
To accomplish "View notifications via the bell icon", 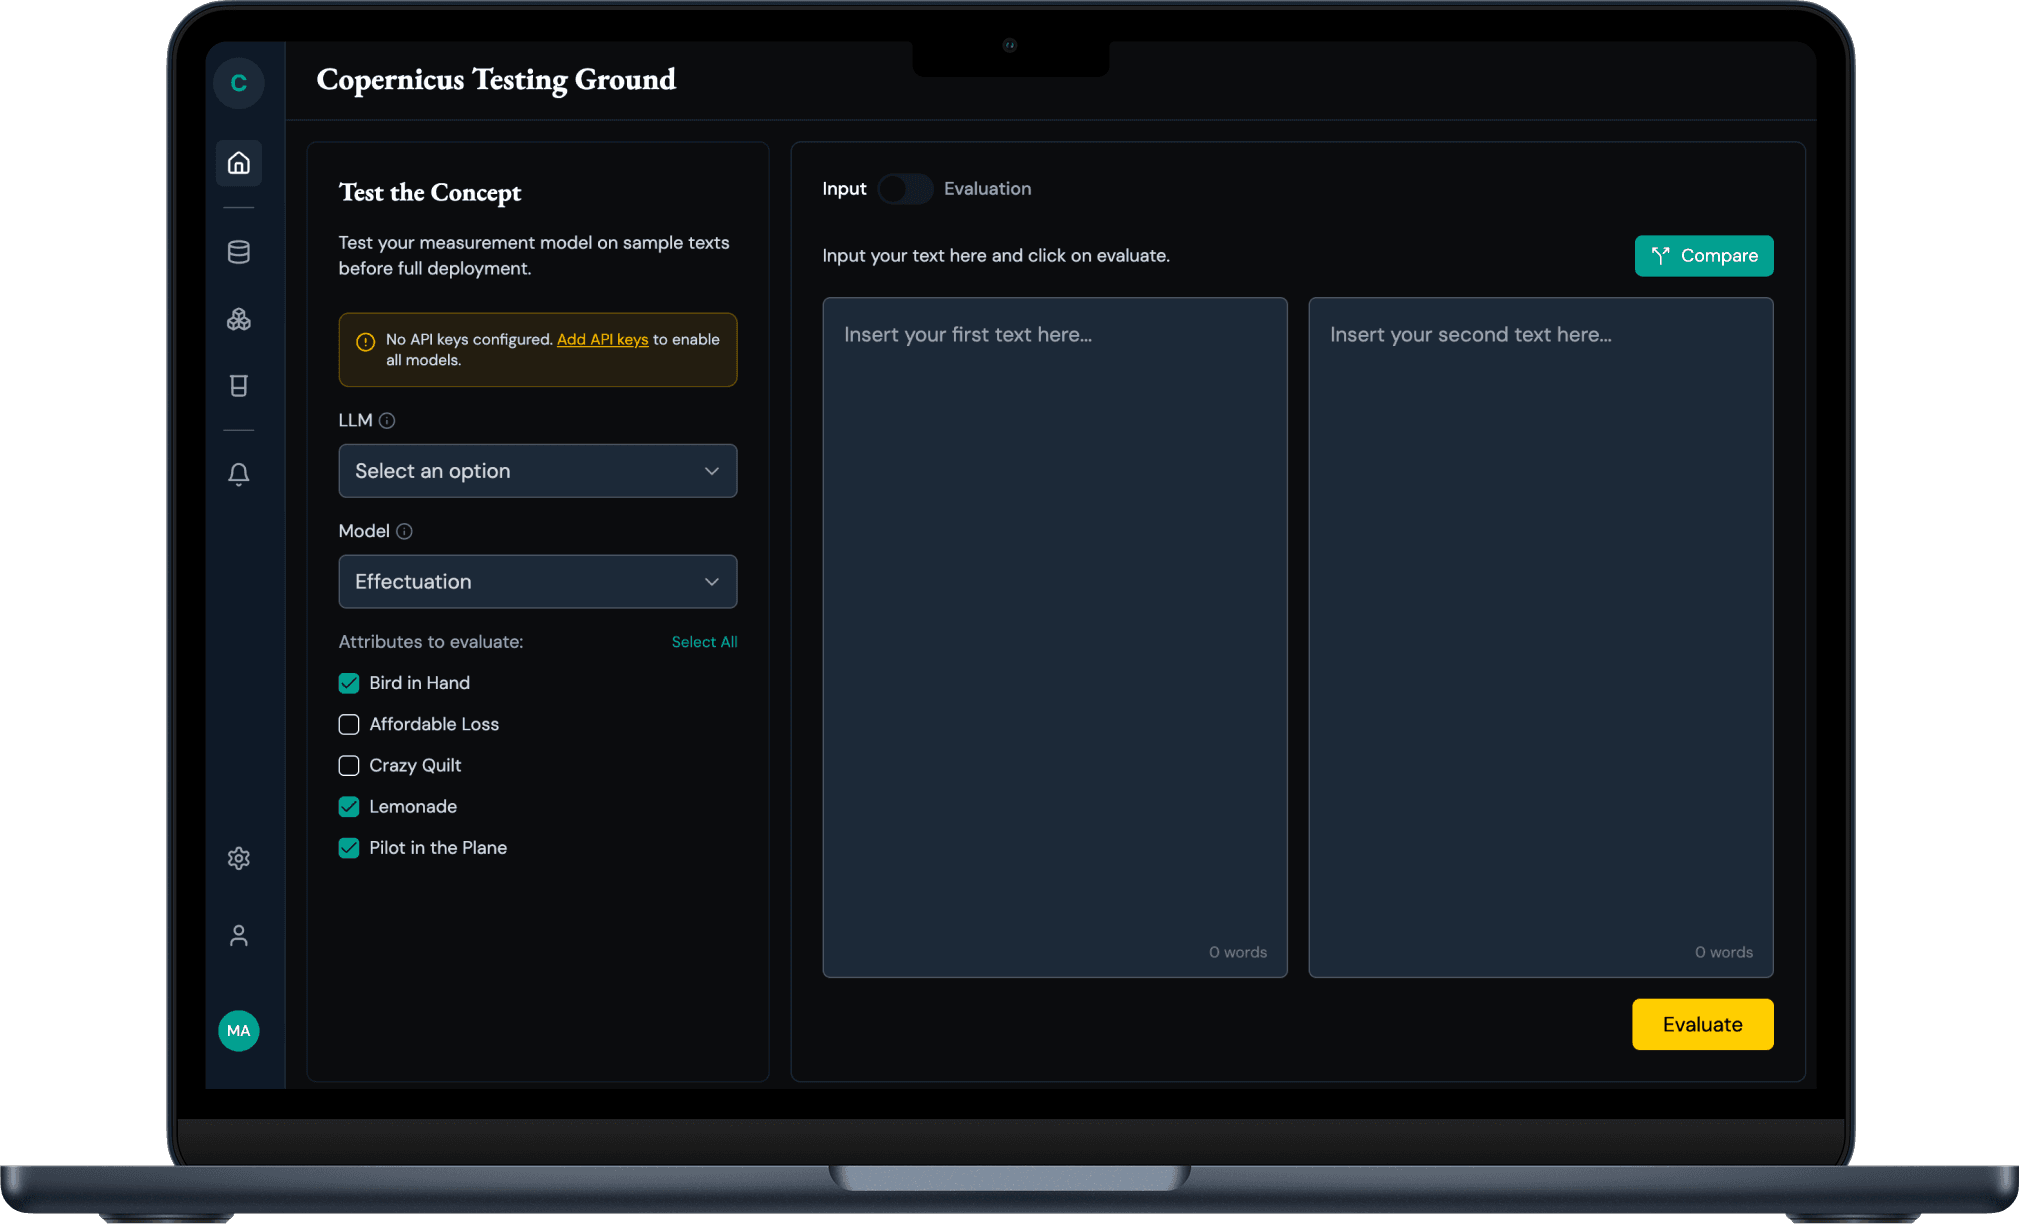I will (238, 474).
